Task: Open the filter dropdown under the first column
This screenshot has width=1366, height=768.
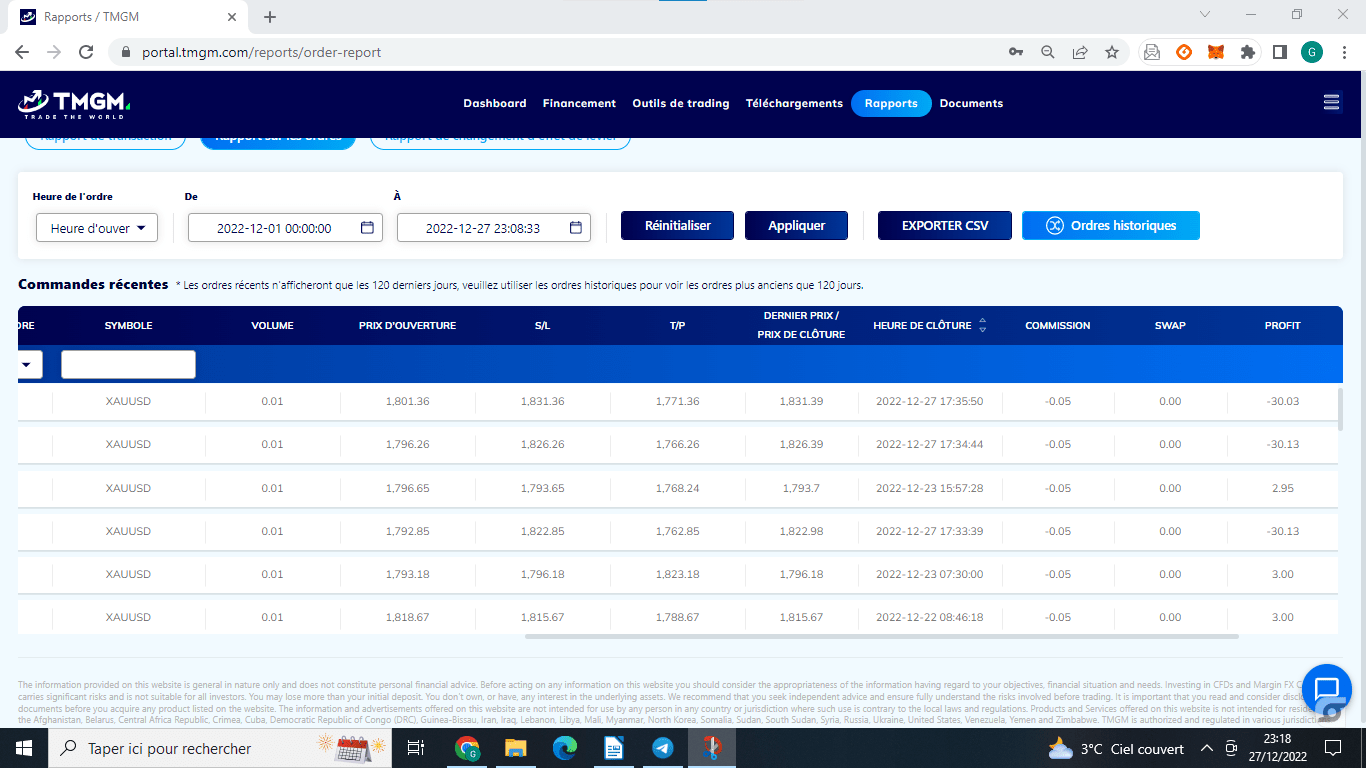Action: [x=30, y=365]
